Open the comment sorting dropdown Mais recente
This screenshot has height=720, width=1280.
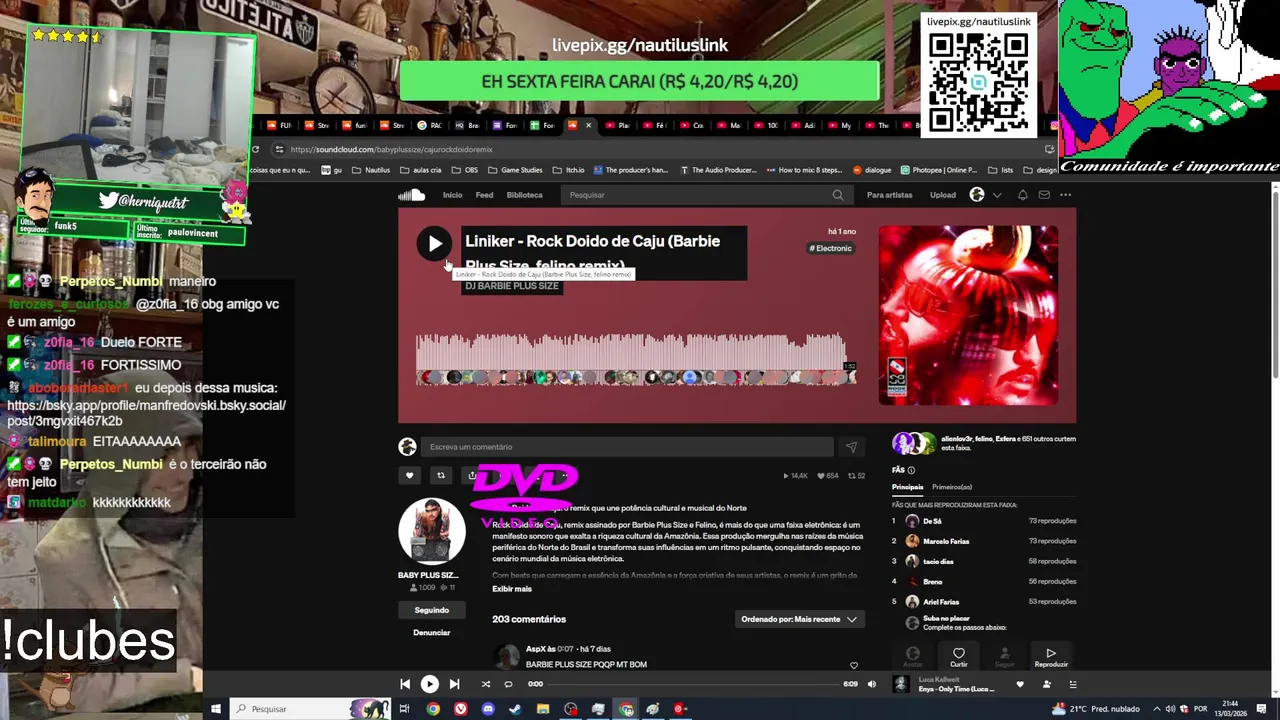(x=799, y=619)
